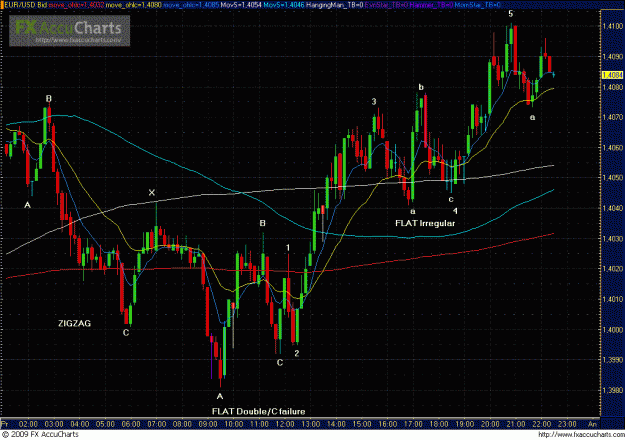This screenshot has width=625, height=440.
Task: Click the EUR/USD Bid chart title
Action: [x=25, y=5]
